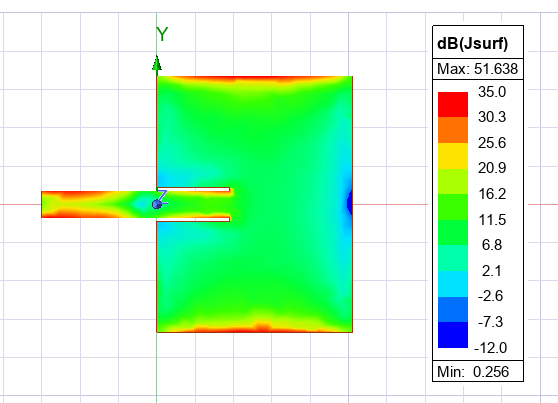The image size is (558, 403).
Task: Click the lower inset slot beside the feed
Action: click(193, 219)
